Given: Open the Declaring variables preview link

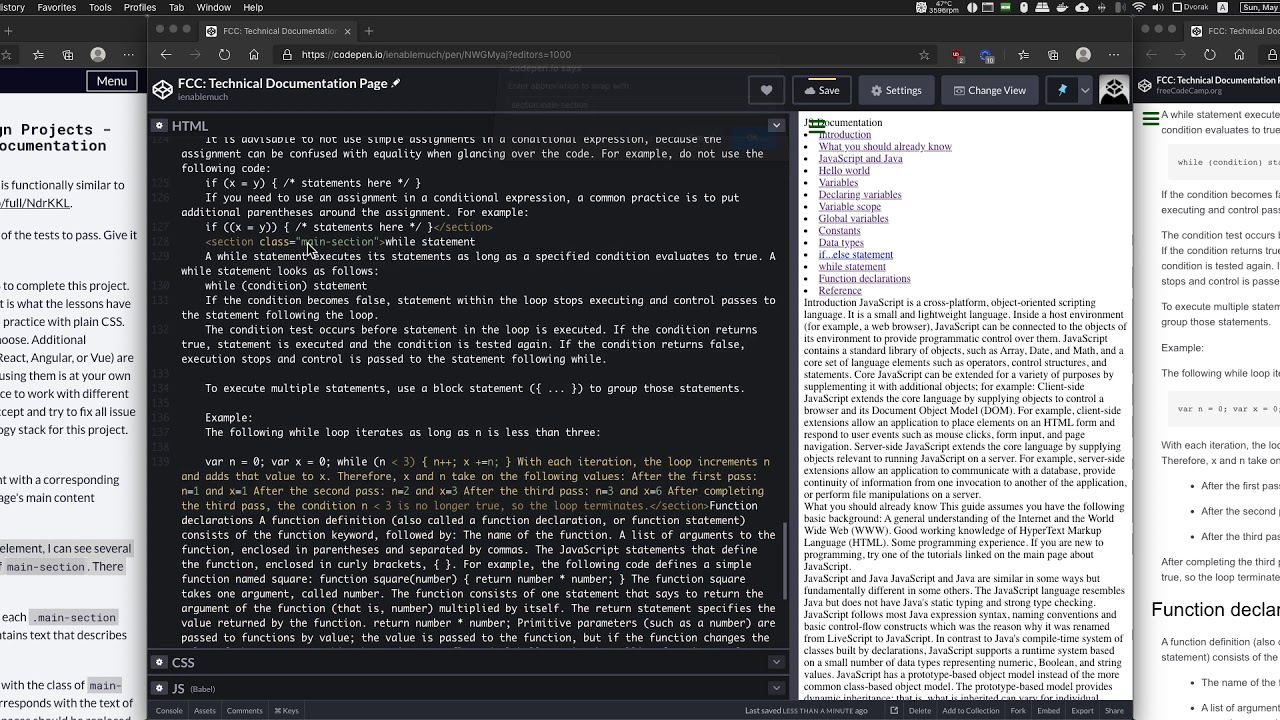Looking at the screenshot, I should point(860,195).
